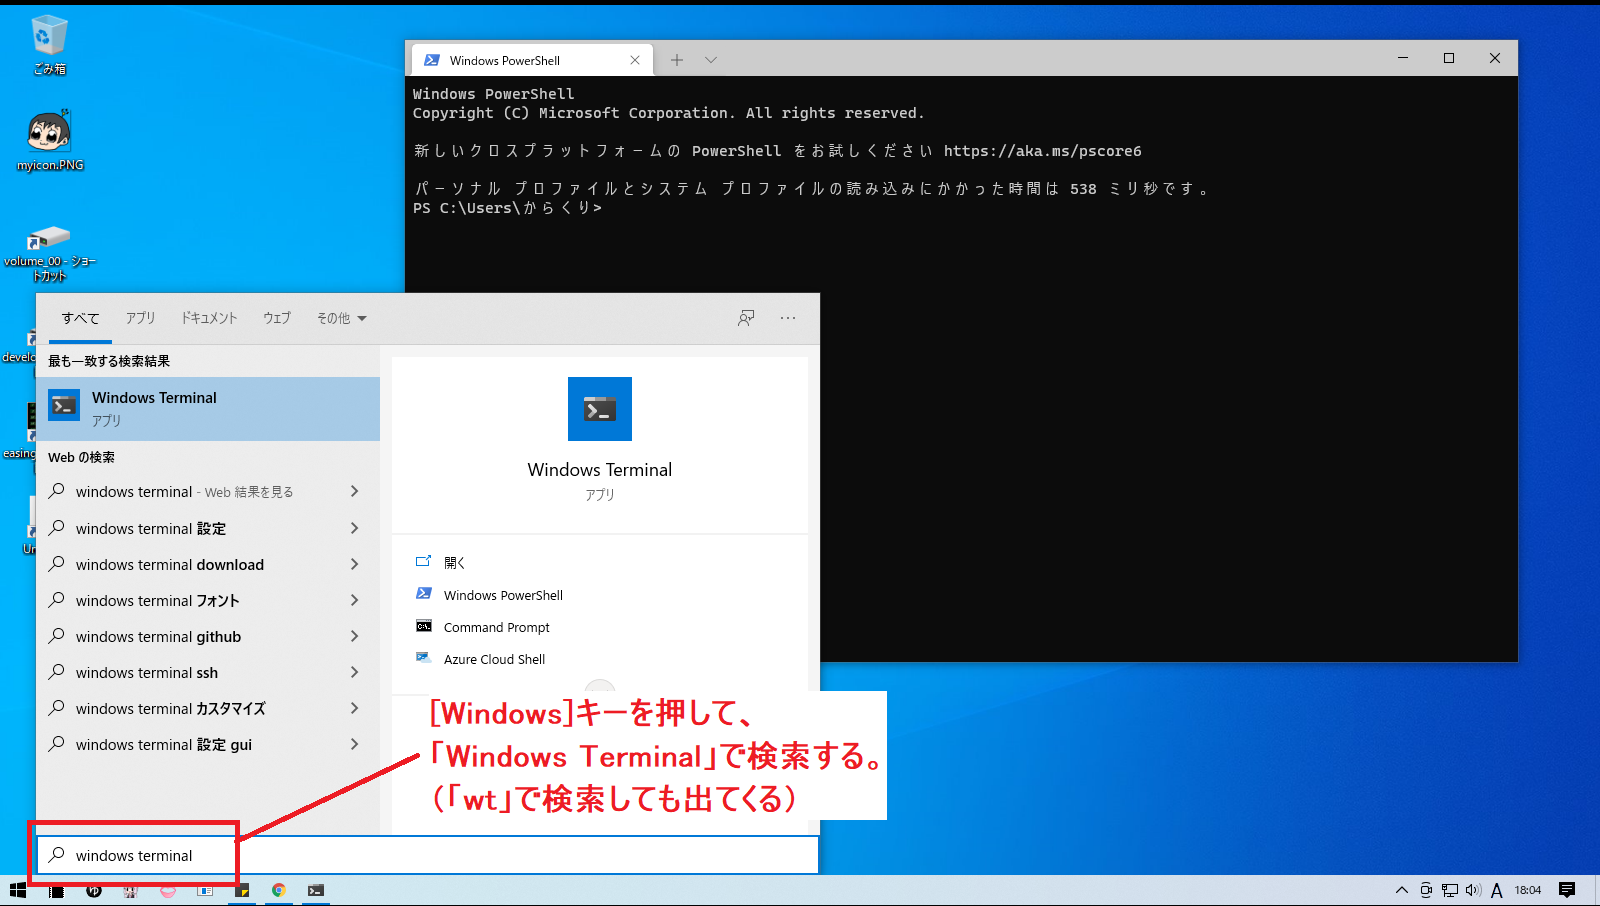Click taskbar clock showing 18:04
The width and height of the screenshot is (1600, 906).
[1528, 890]
